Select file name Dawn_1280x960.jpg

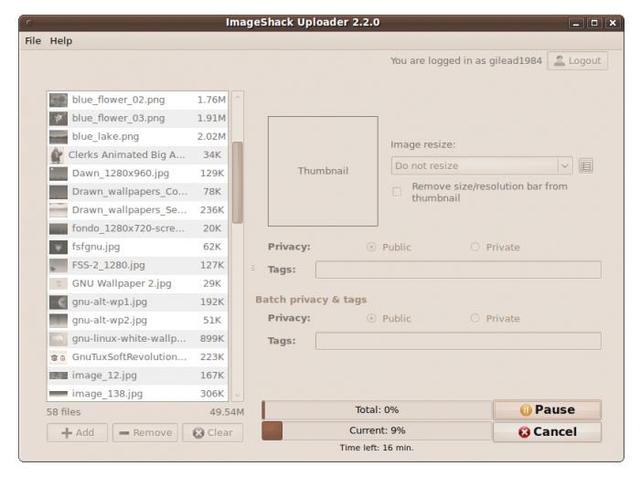[120, 173]
